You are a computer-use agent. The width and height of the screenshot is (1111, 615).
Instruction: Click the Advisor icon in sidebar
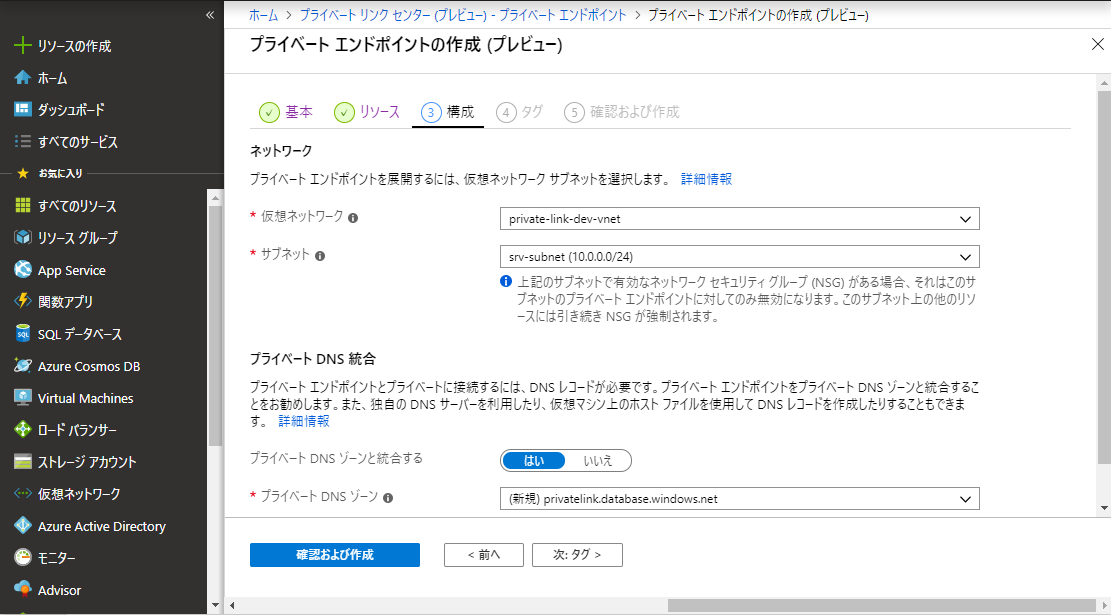(x=23, y=589)
